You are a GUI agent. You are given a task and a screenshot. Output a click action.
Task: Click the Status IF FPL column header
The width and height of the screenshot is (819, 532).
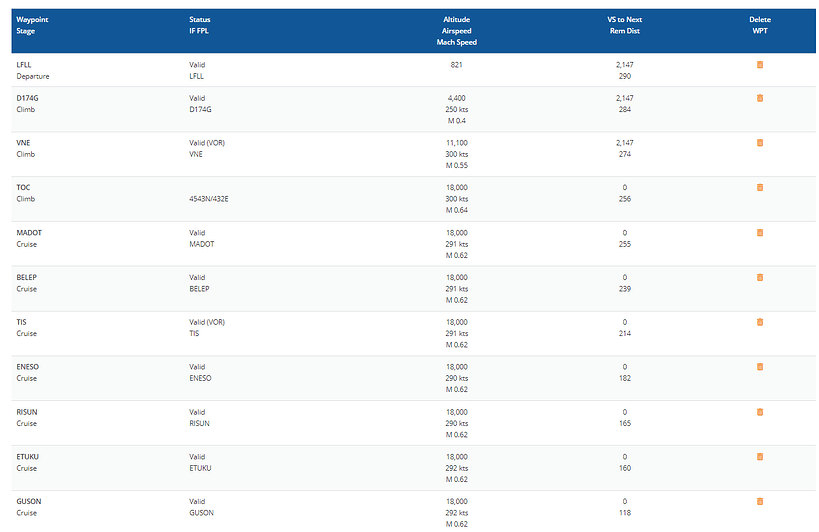(x=200, y=25)
